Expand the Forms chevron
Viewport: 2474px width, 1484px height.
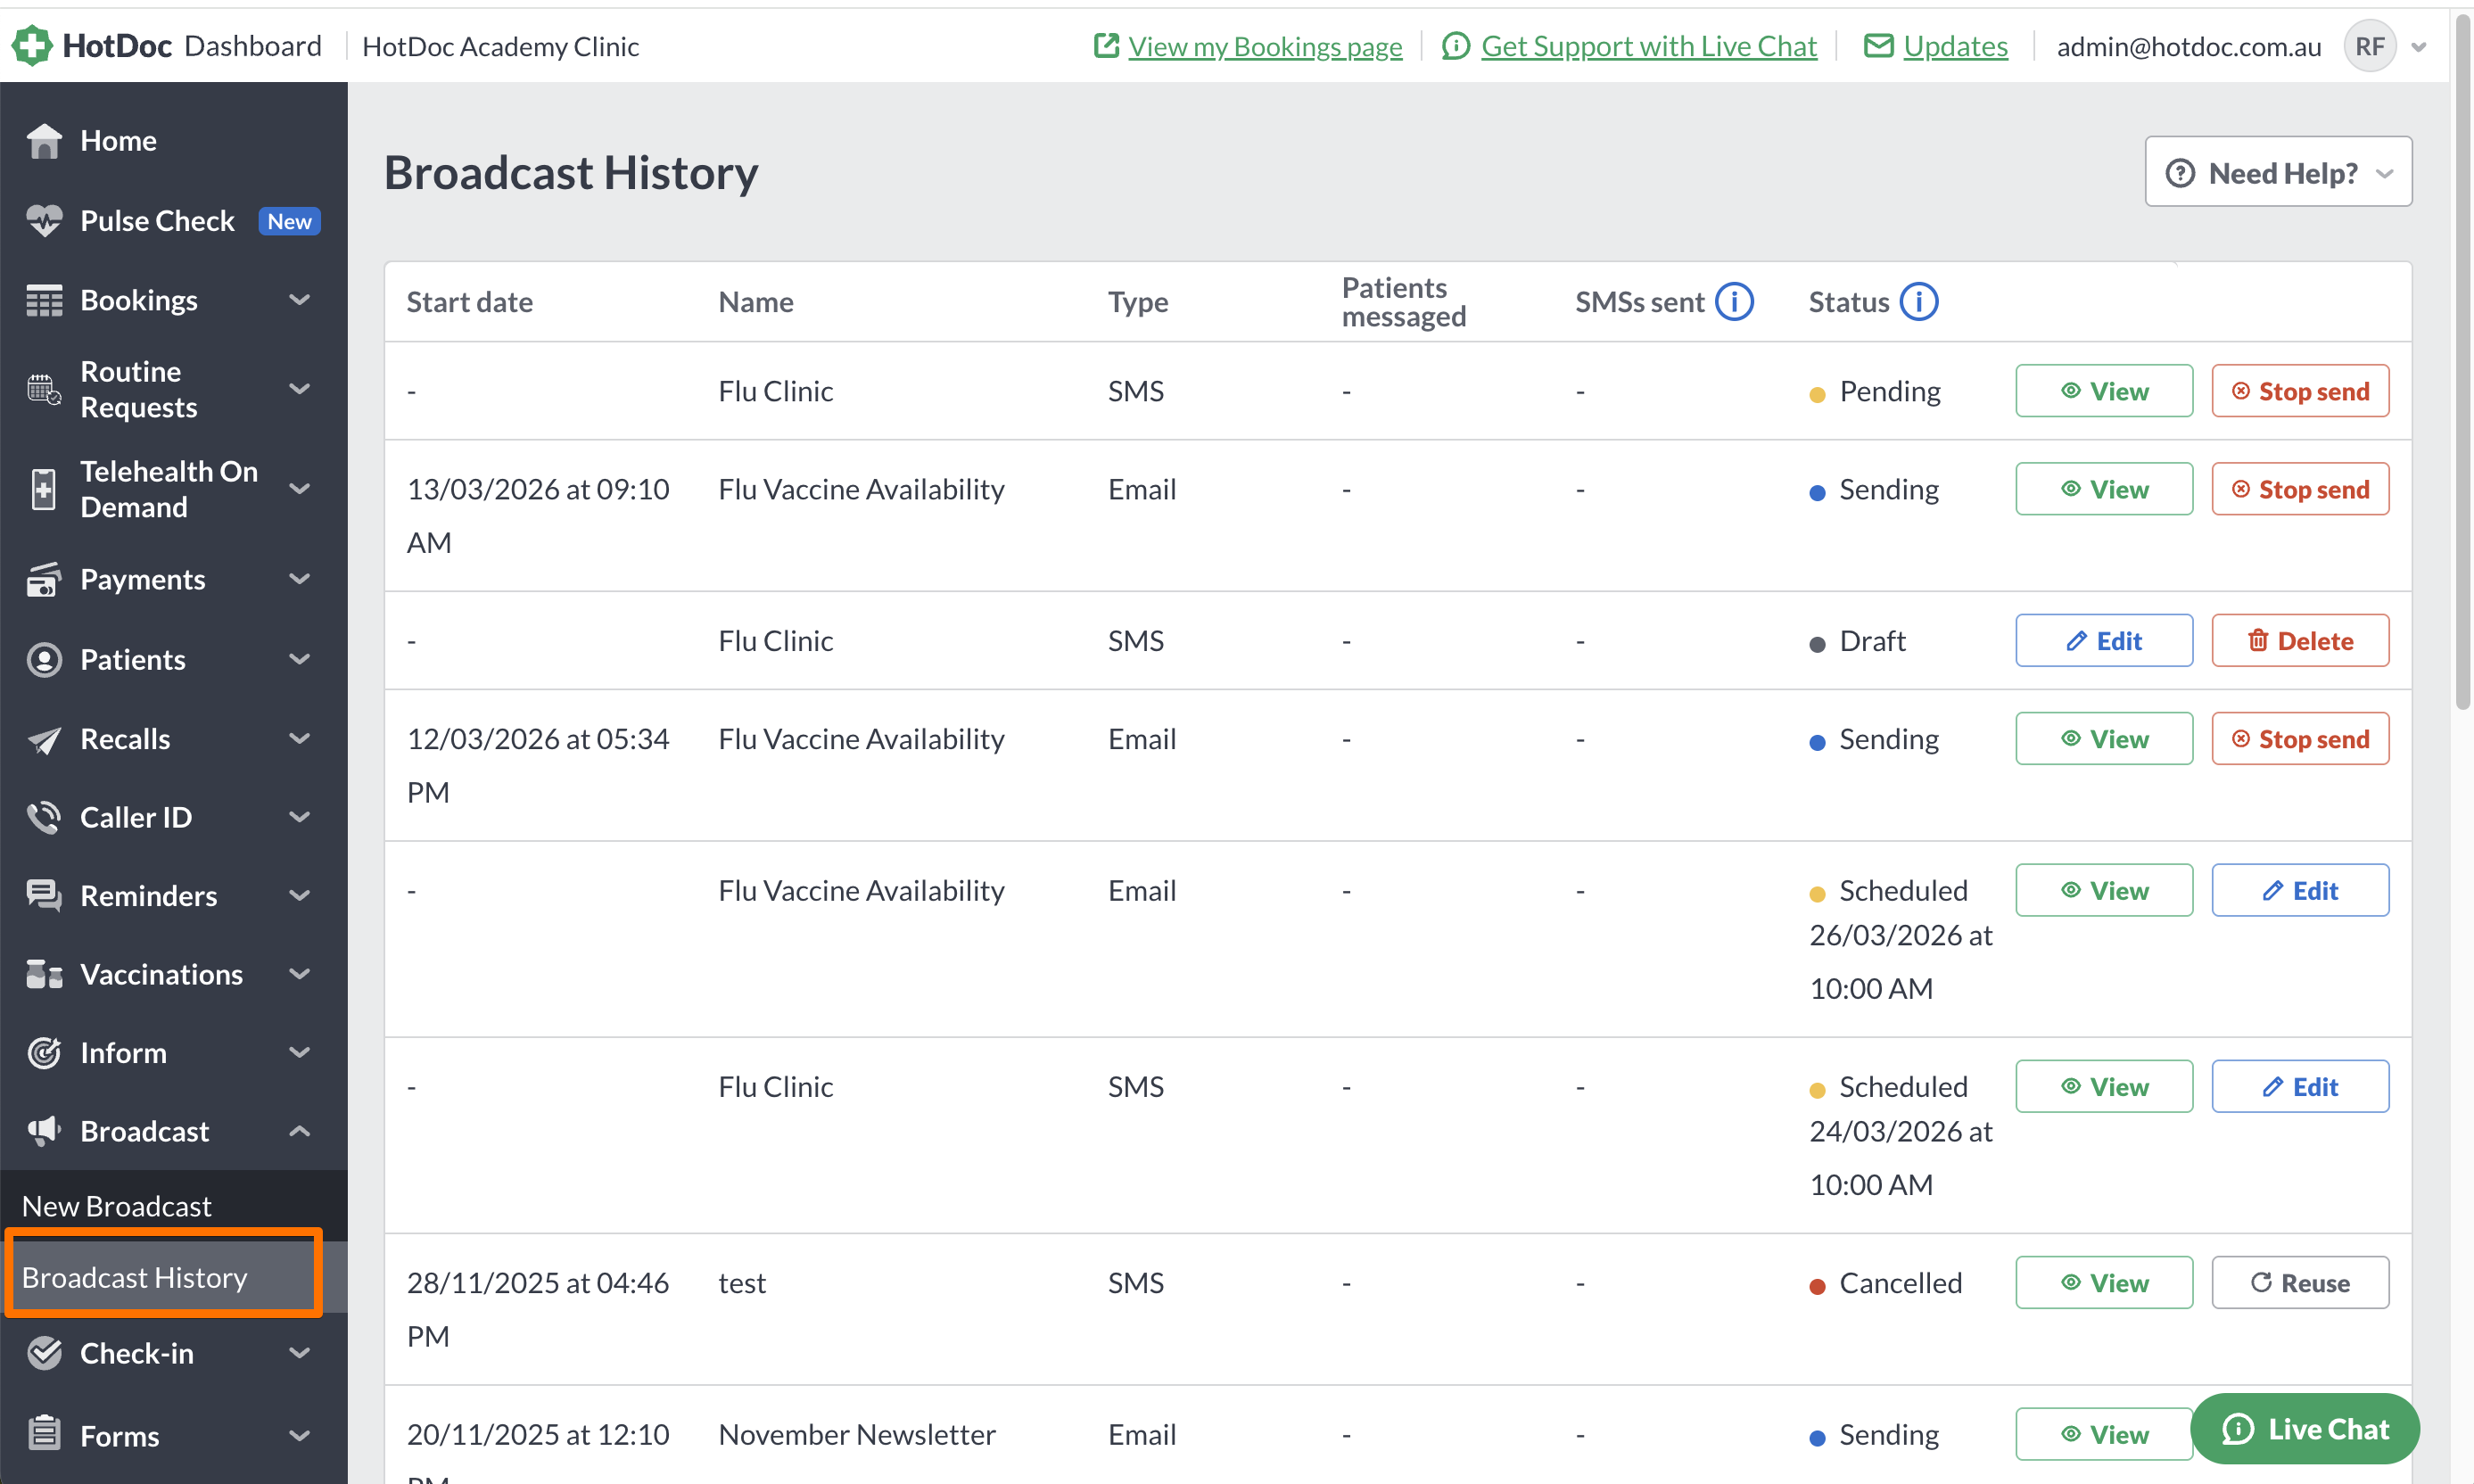[299, 1435]
